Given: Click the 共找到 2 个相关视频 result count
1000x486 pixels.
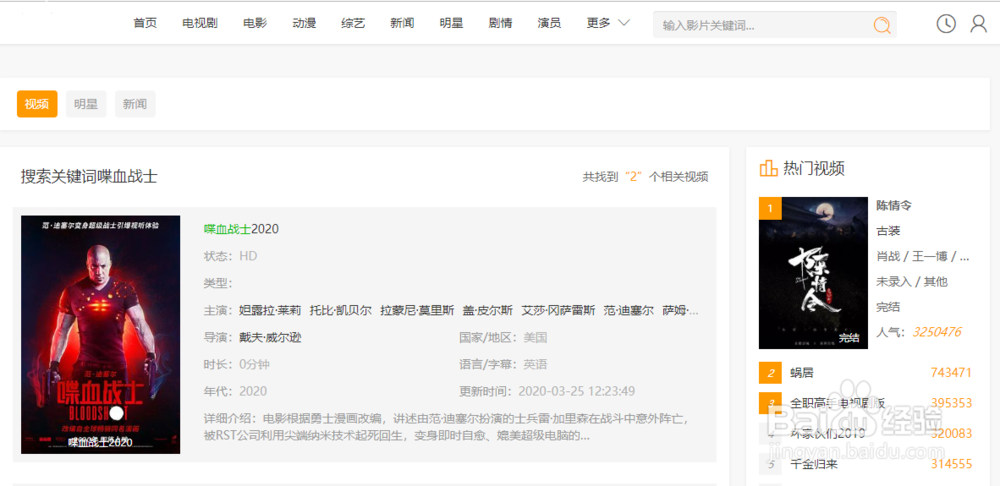Looking at the screenshot, I should (x=645, y=177).
